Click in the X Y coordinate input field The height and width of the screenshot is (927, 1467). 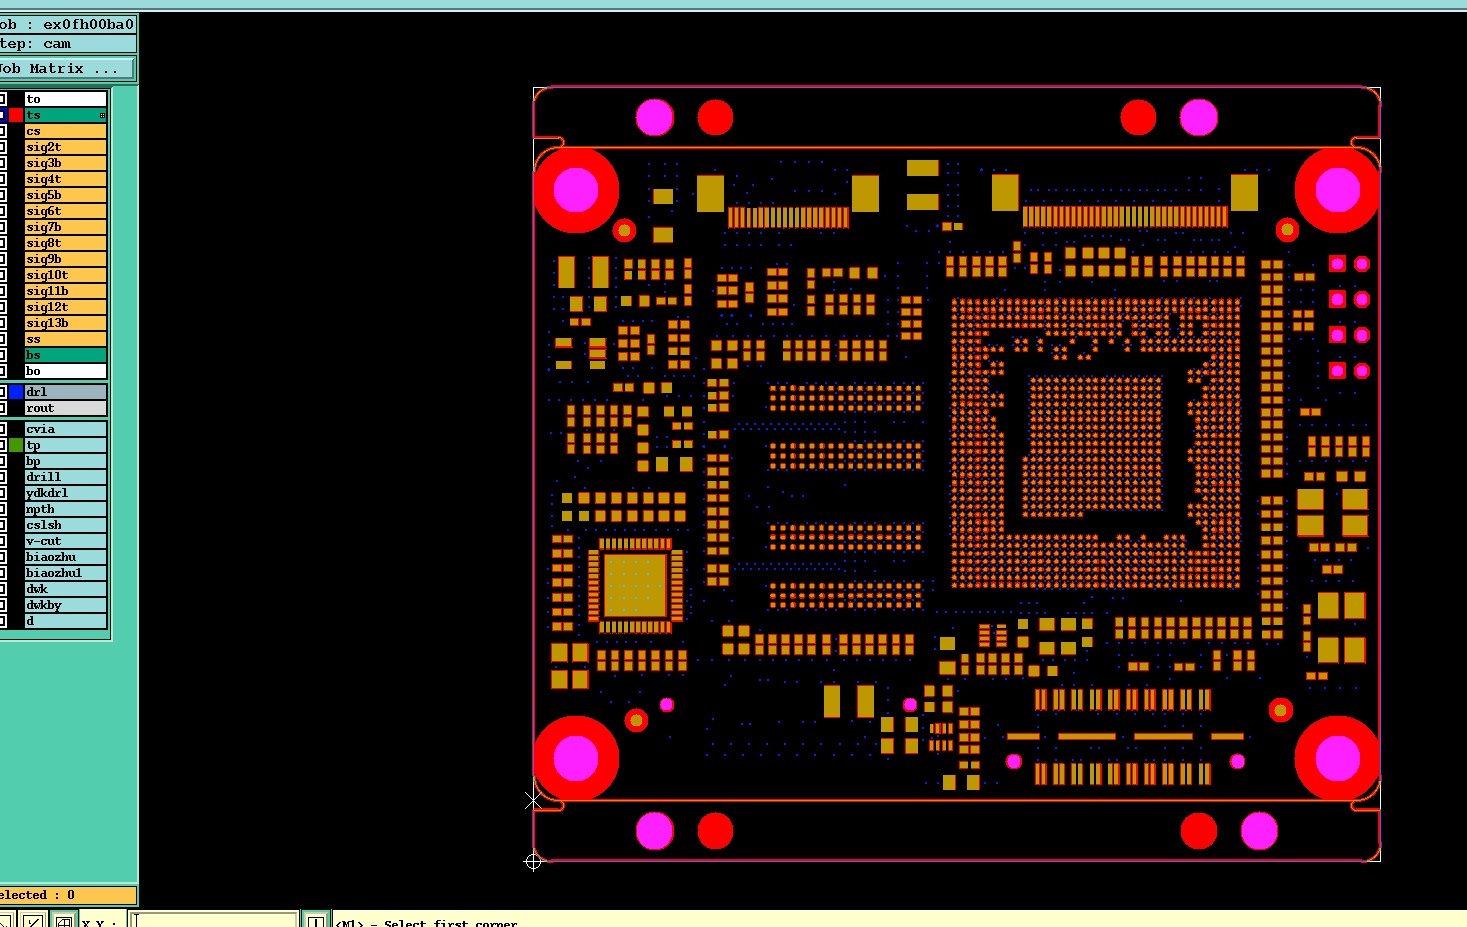(215, 921)
